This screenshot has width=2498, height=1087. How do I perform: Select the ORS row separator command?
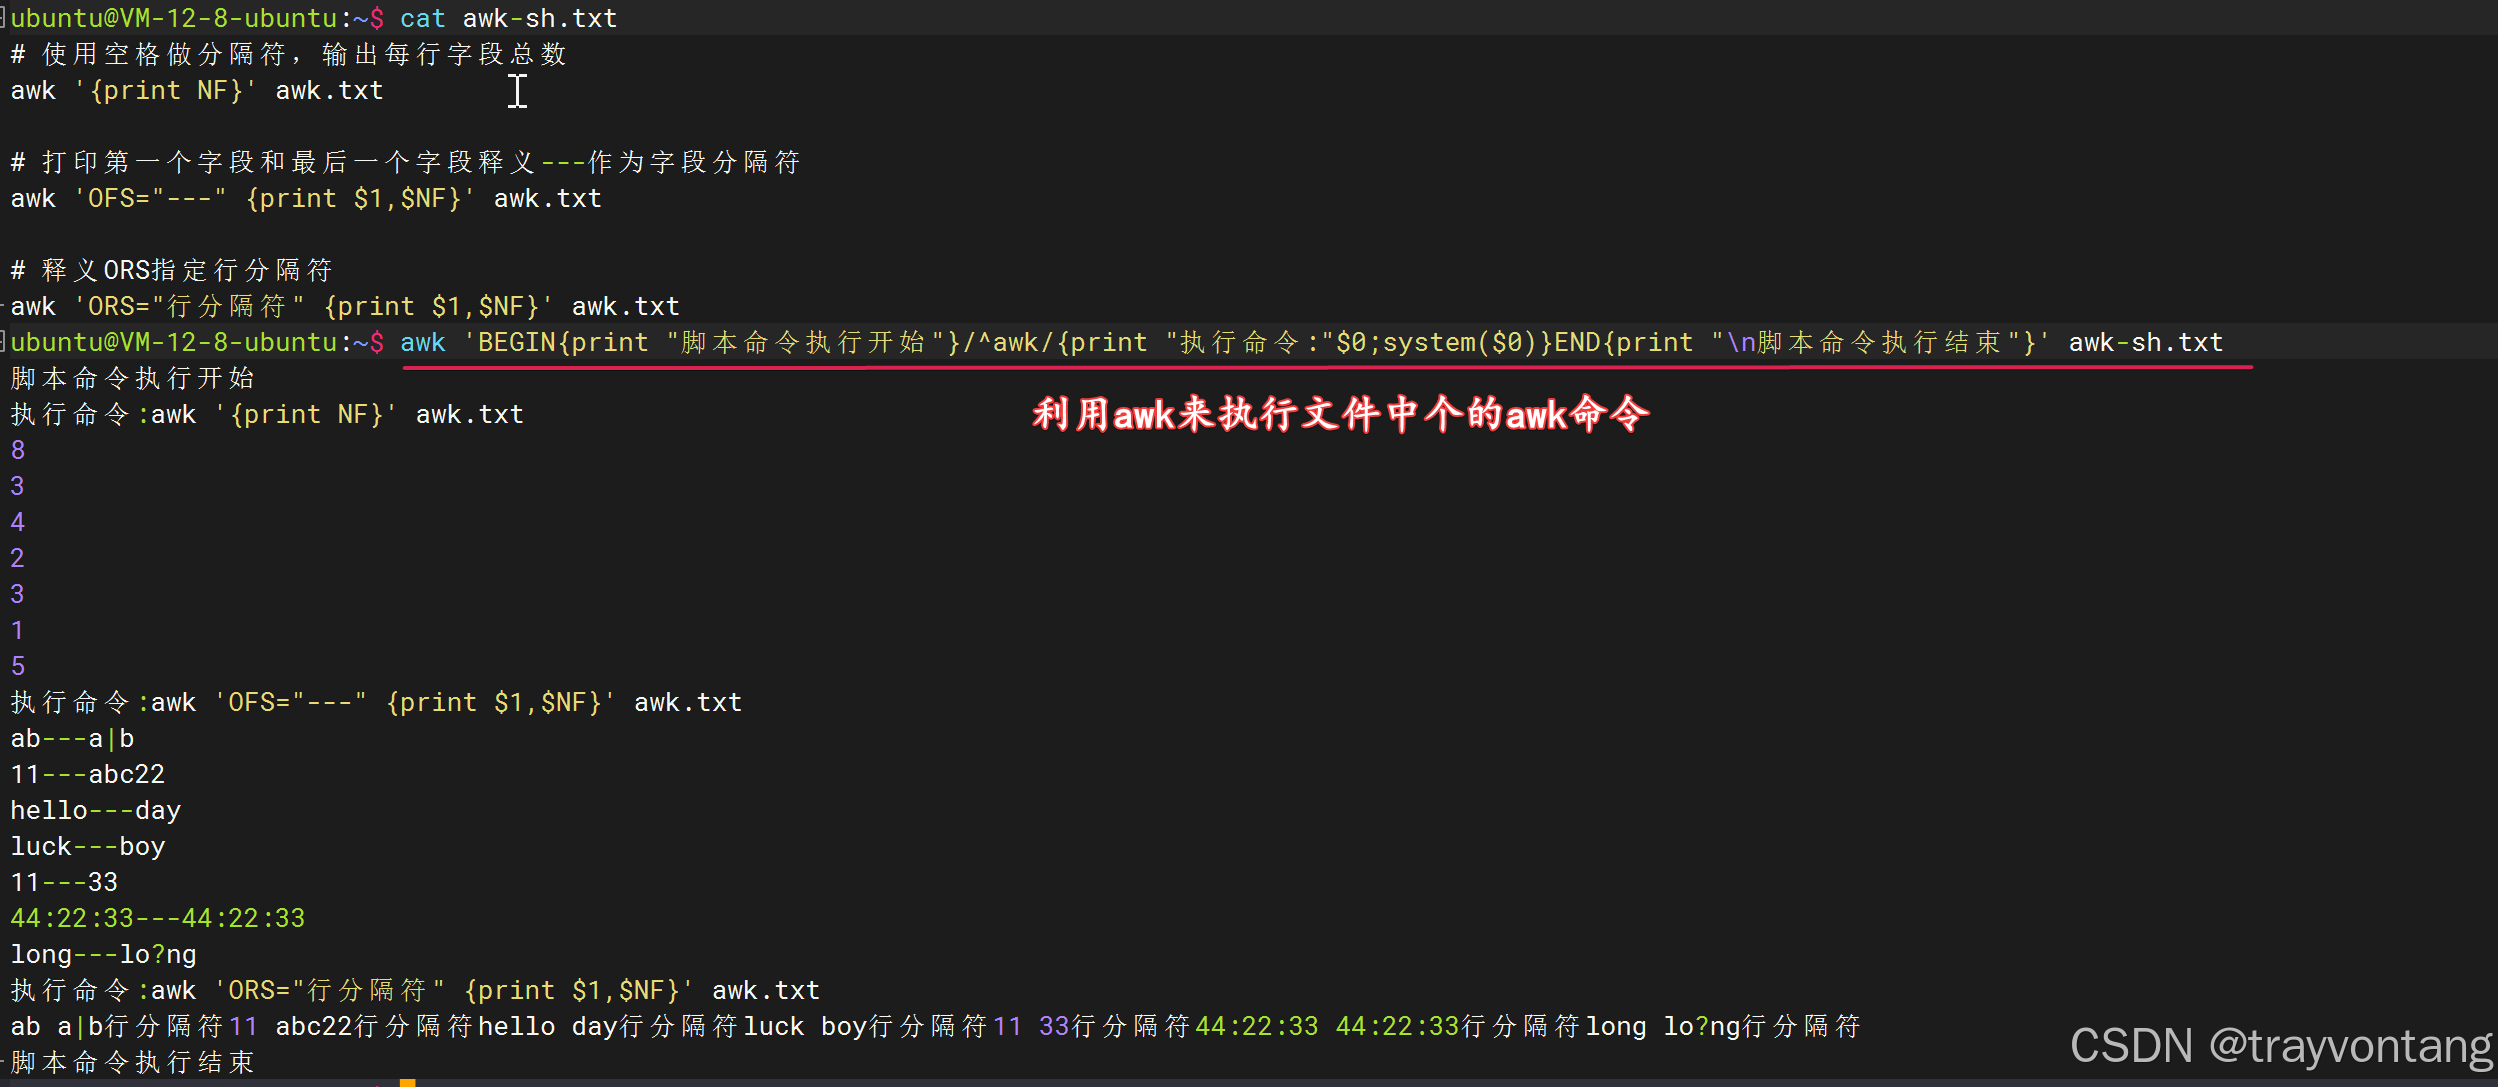coord(339,304)
